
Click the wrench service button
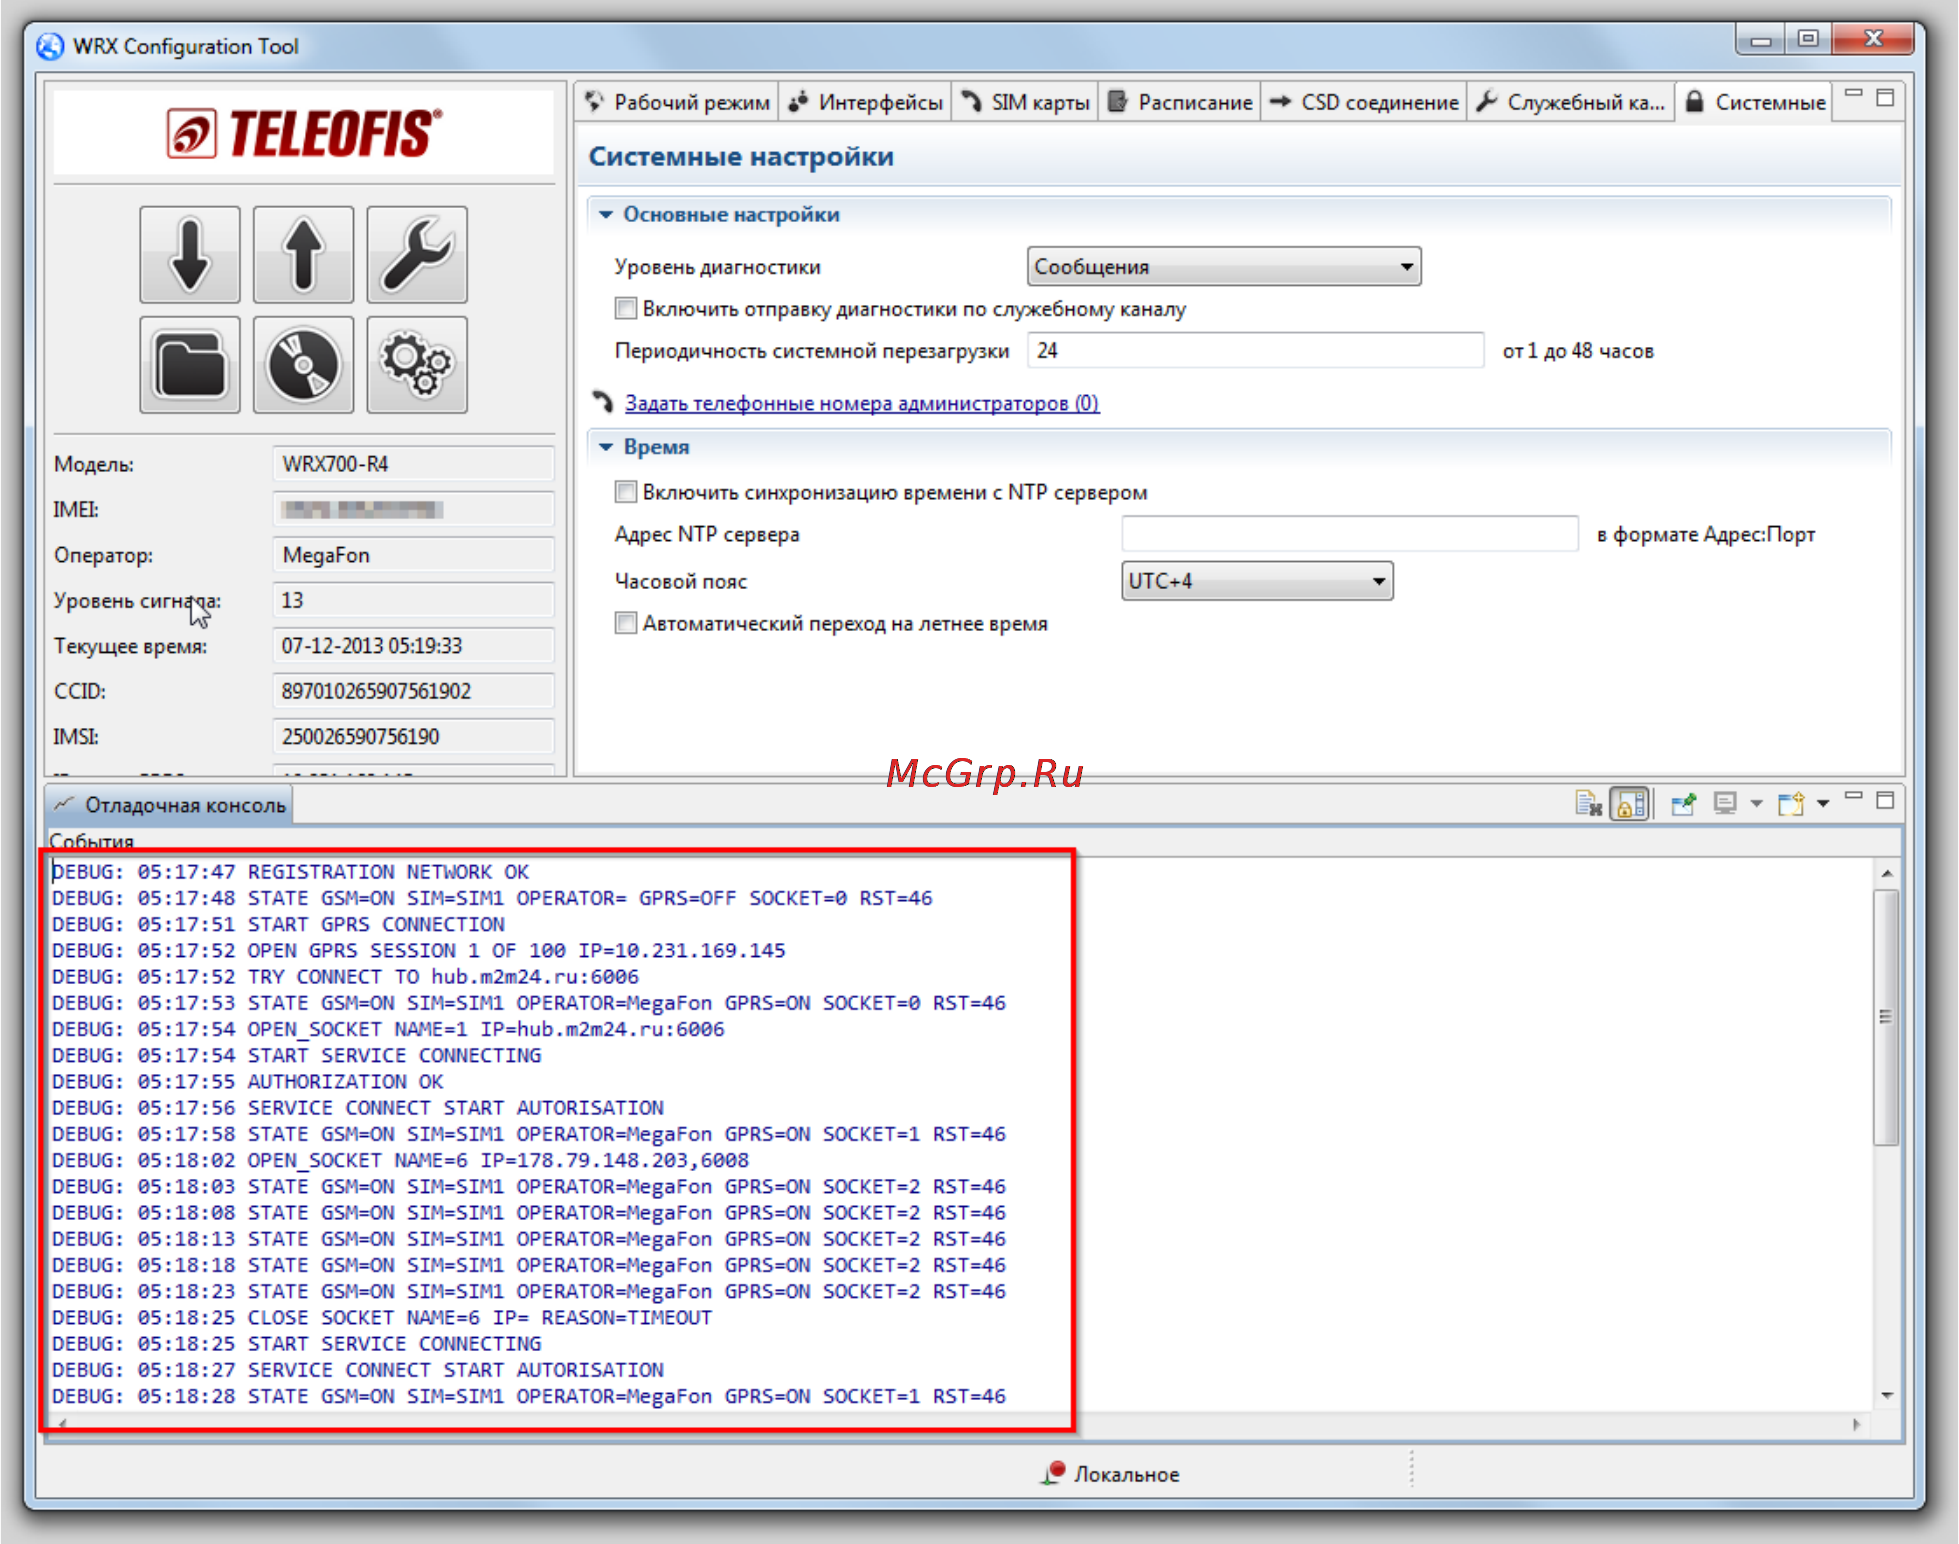click(x=417, y=254)
